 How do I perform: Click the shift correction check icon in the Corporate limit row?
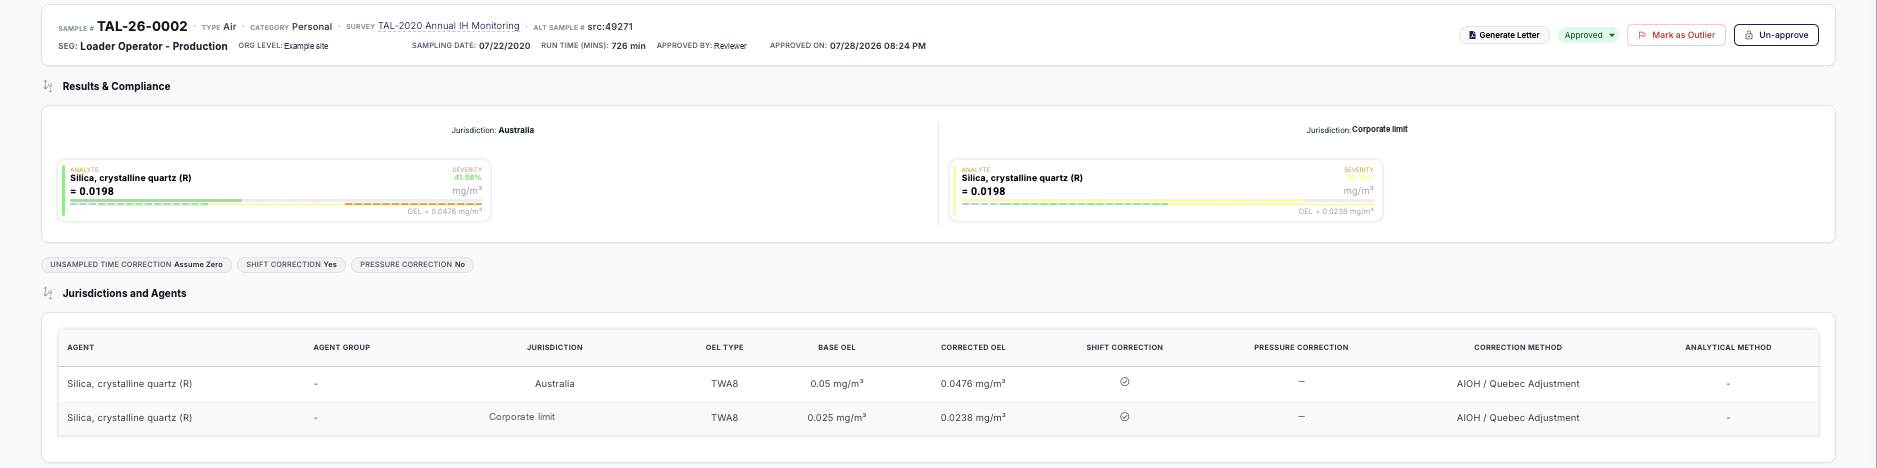click(x=1125, y=417)
